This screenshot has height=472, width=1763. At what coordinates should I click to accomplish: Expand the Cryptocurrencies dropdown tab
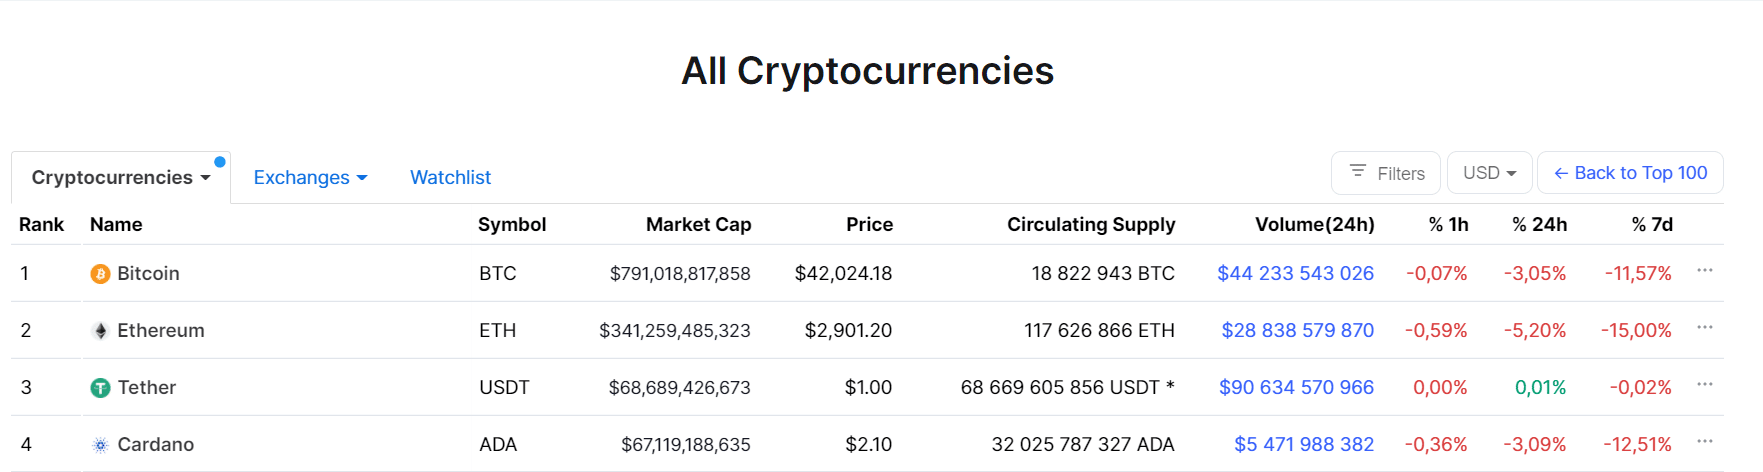pyautogui.click(x=121, y=178)
